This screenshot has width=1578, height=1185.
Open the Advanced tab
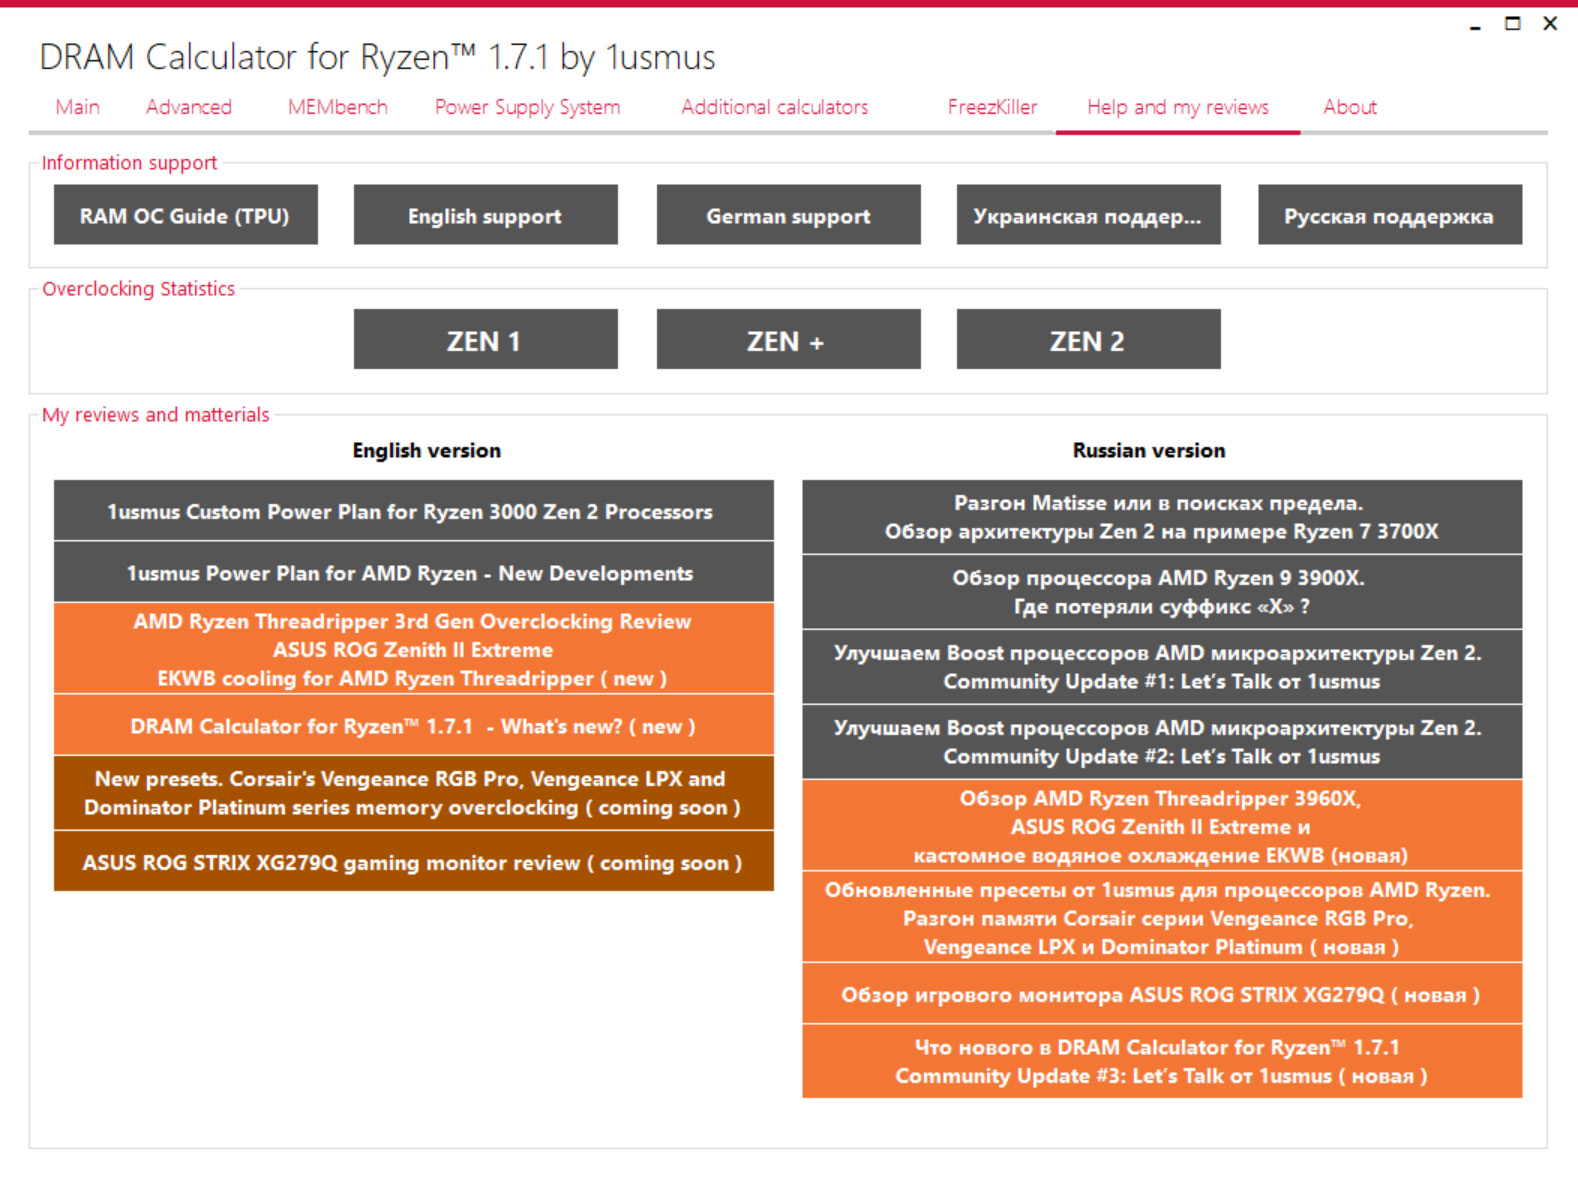pos(189,107)
